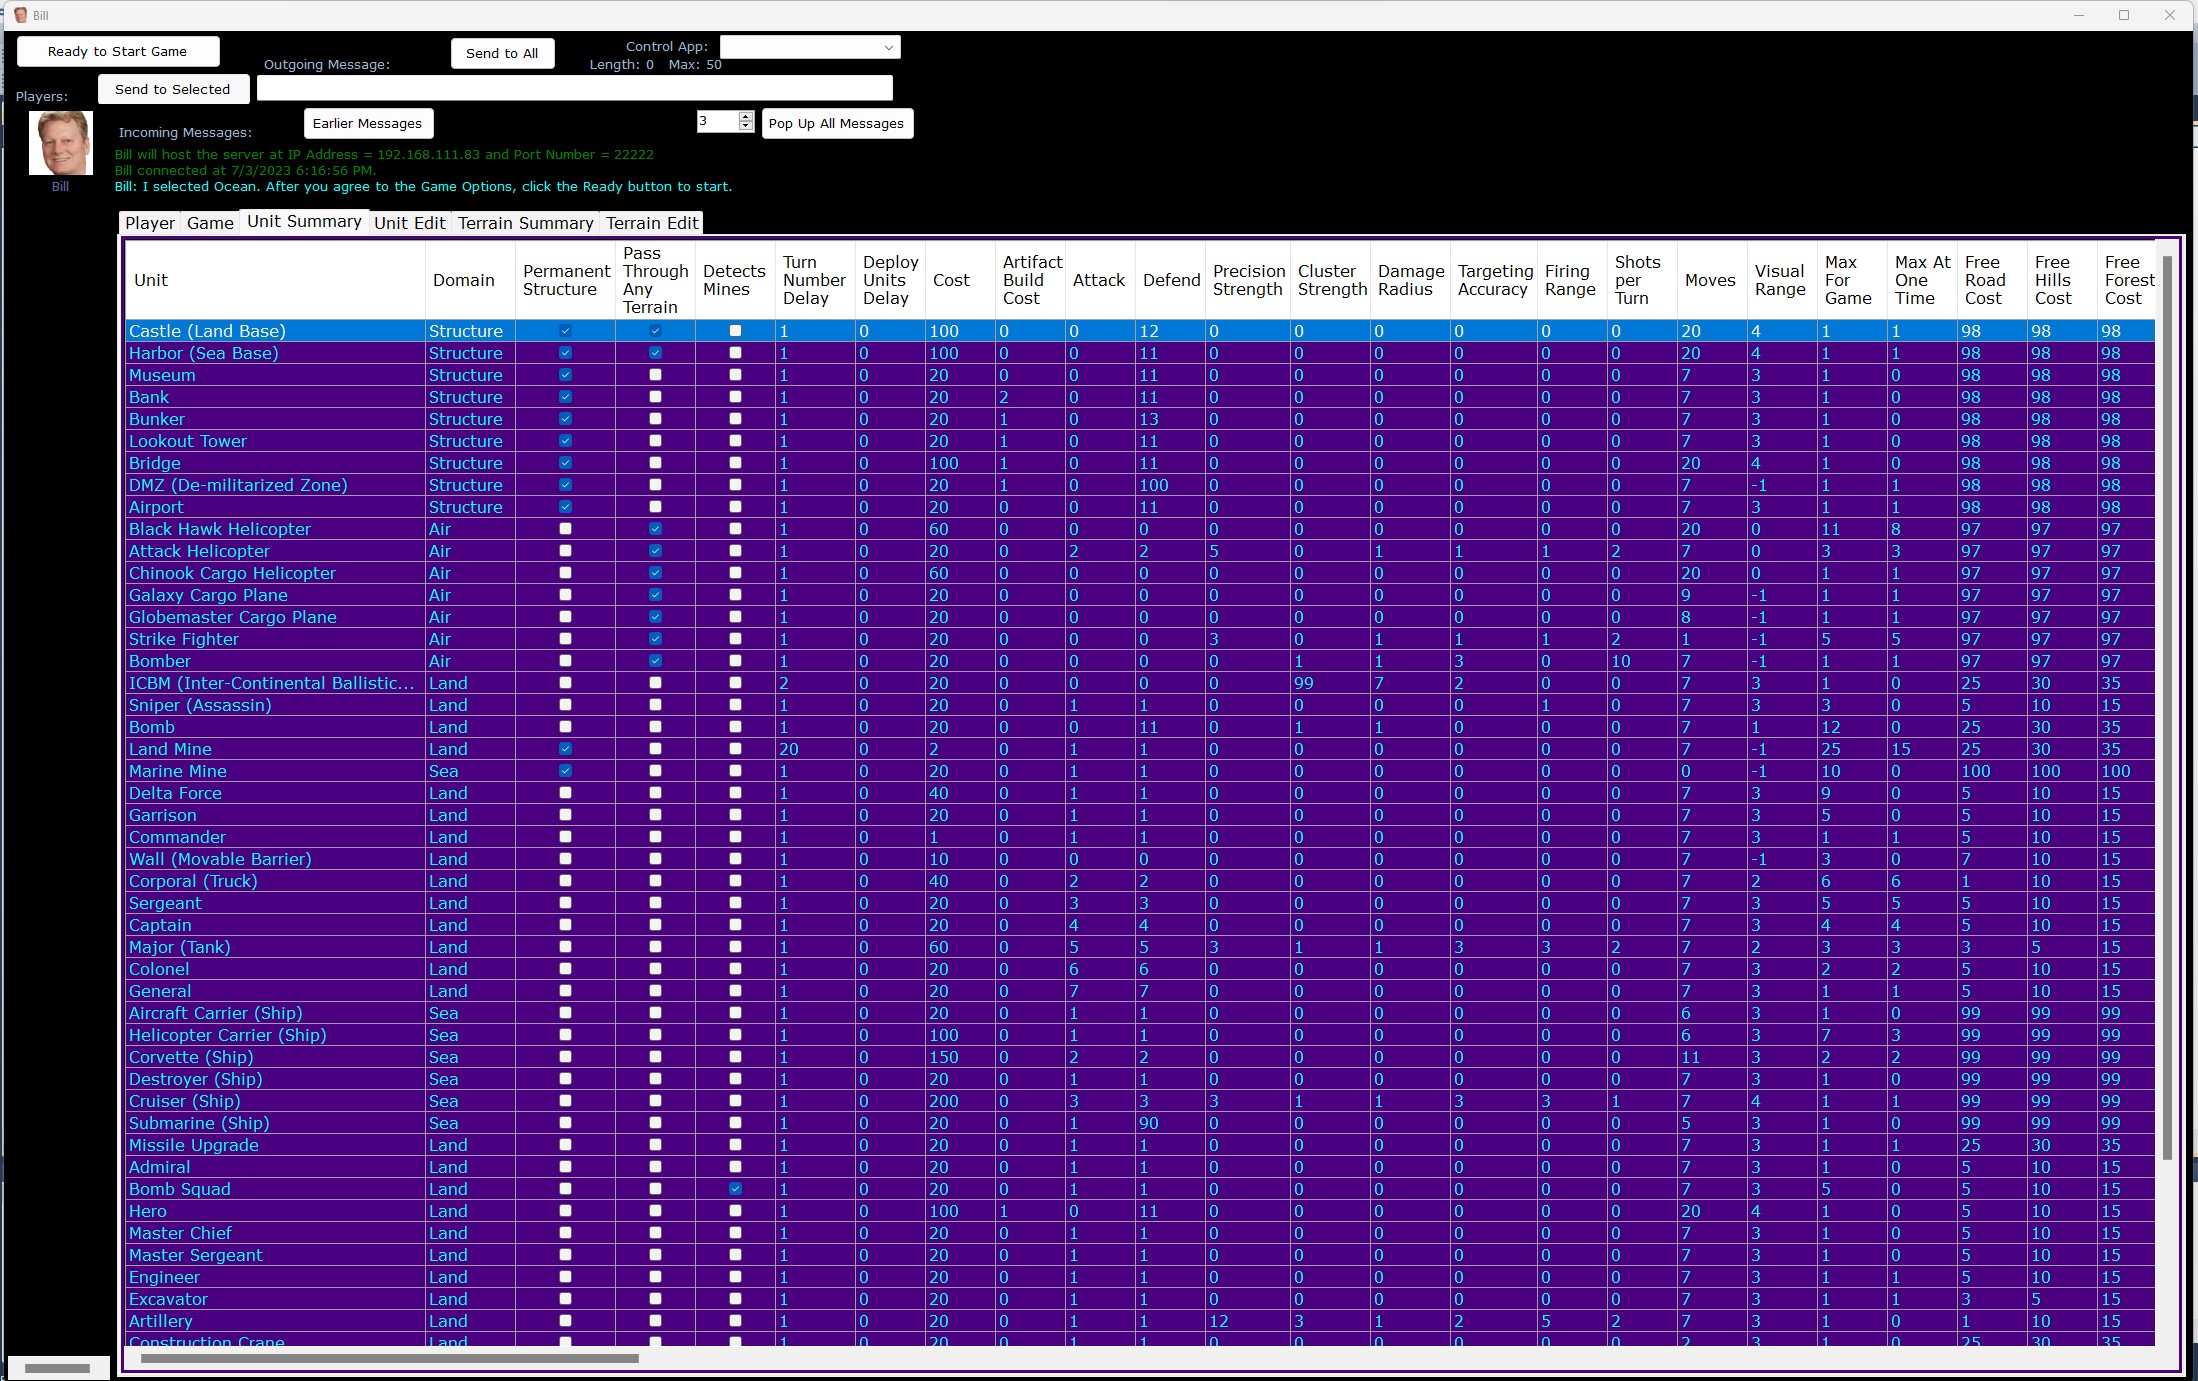Viewport: 2198px width, 1381px height.
Task: Click the up arrow on message count spinner
Action: 746,116
